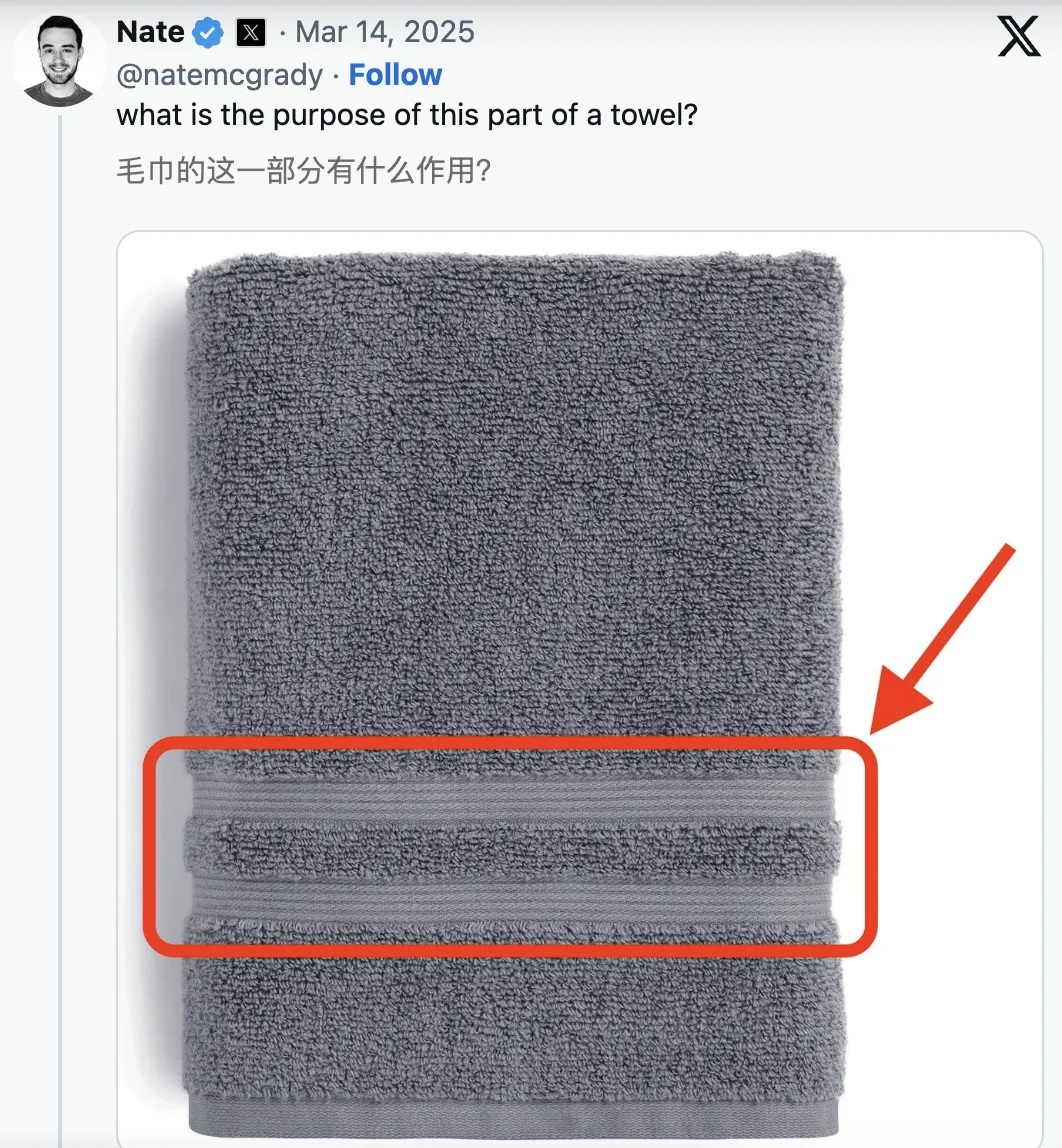The image size is (1062, 1148).
Task: Click the vertical thread line below avatar
Action: tap(60, 630)
